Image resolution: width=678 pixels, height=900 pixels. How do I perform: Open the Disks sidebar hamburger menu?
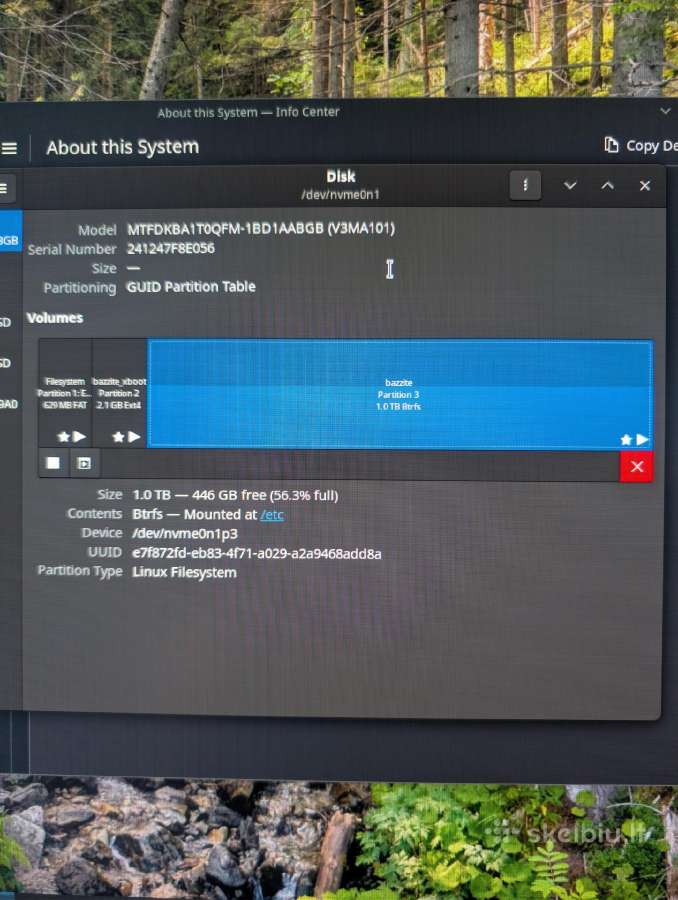(x=4, y=188)
